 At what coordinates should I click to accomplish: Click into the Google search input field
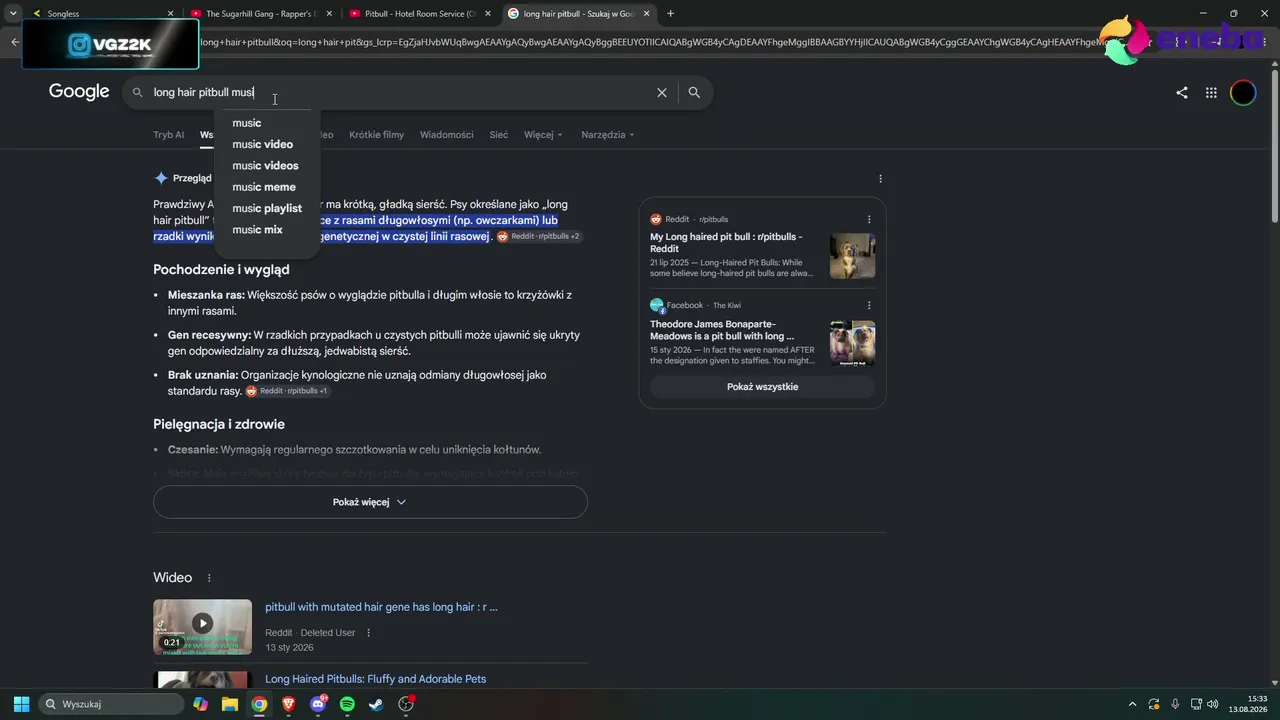click(400, 92)
